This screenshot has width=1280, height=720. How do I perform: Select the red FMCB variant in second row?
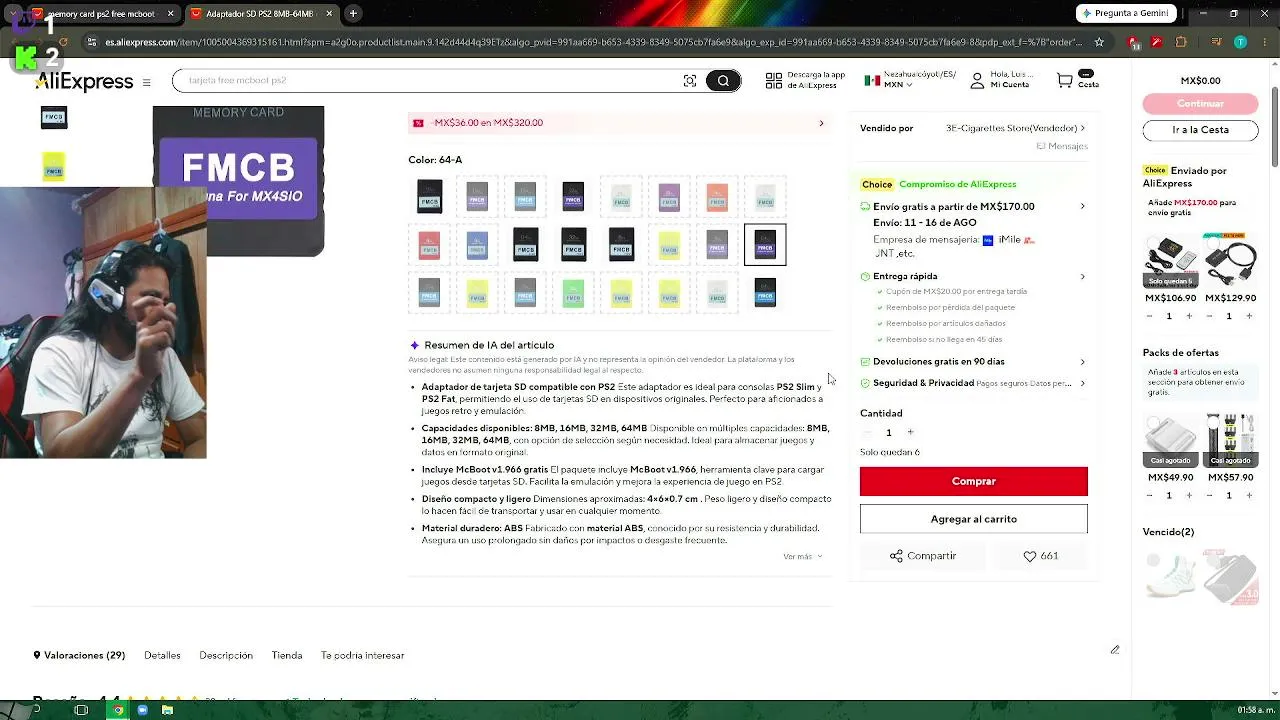[429, 244]
